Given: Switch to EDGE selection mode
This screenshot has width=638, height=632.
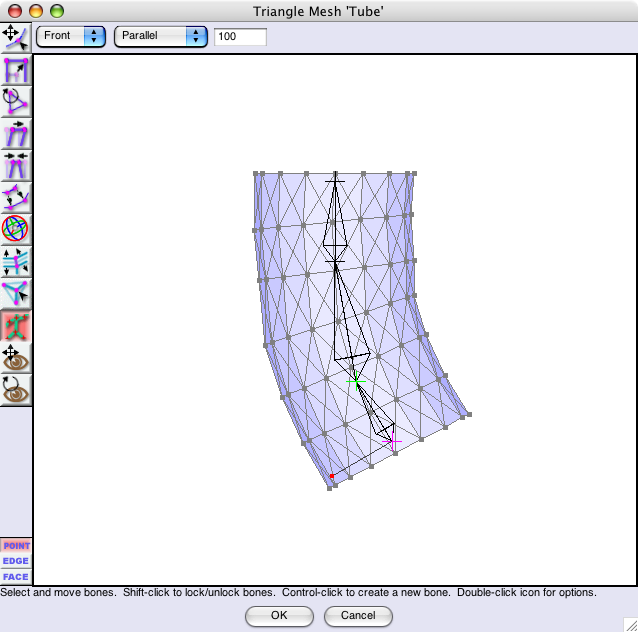Looking at the screenshot, I should [x=16, y=561].
